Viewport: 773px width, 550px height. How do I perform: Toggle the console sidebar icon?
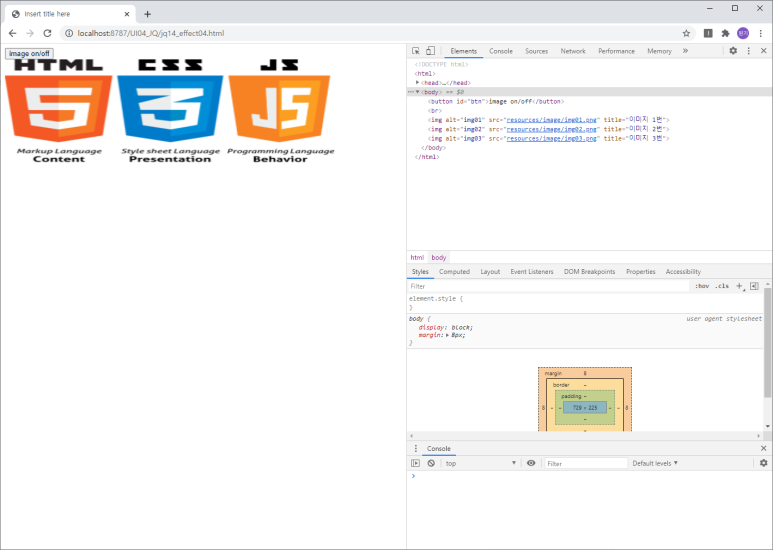tap(416, 463)
